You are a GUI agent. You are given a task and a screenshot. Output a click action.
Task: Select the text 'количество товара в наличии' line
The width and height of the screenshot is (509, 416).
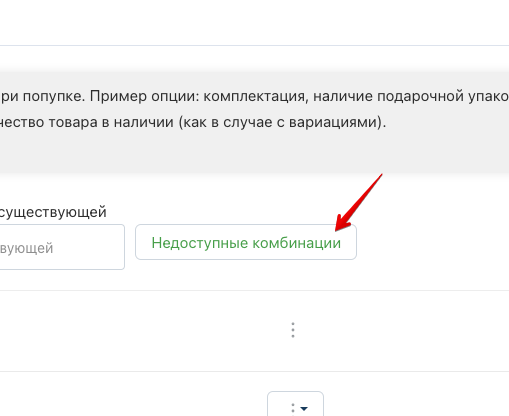tap(193, 122)
